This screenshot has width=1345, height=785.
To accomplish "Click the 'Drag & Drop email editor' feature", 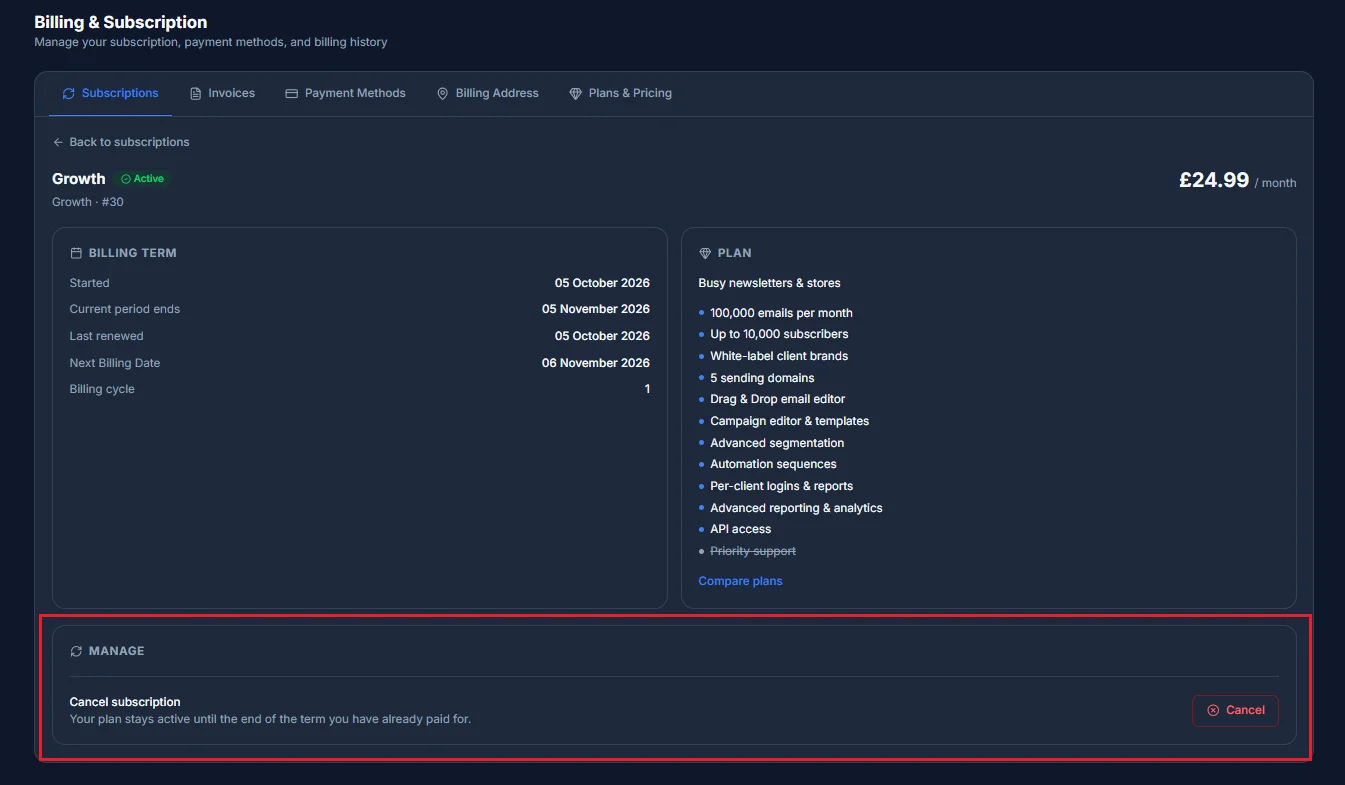I will (x=778, y=399).
